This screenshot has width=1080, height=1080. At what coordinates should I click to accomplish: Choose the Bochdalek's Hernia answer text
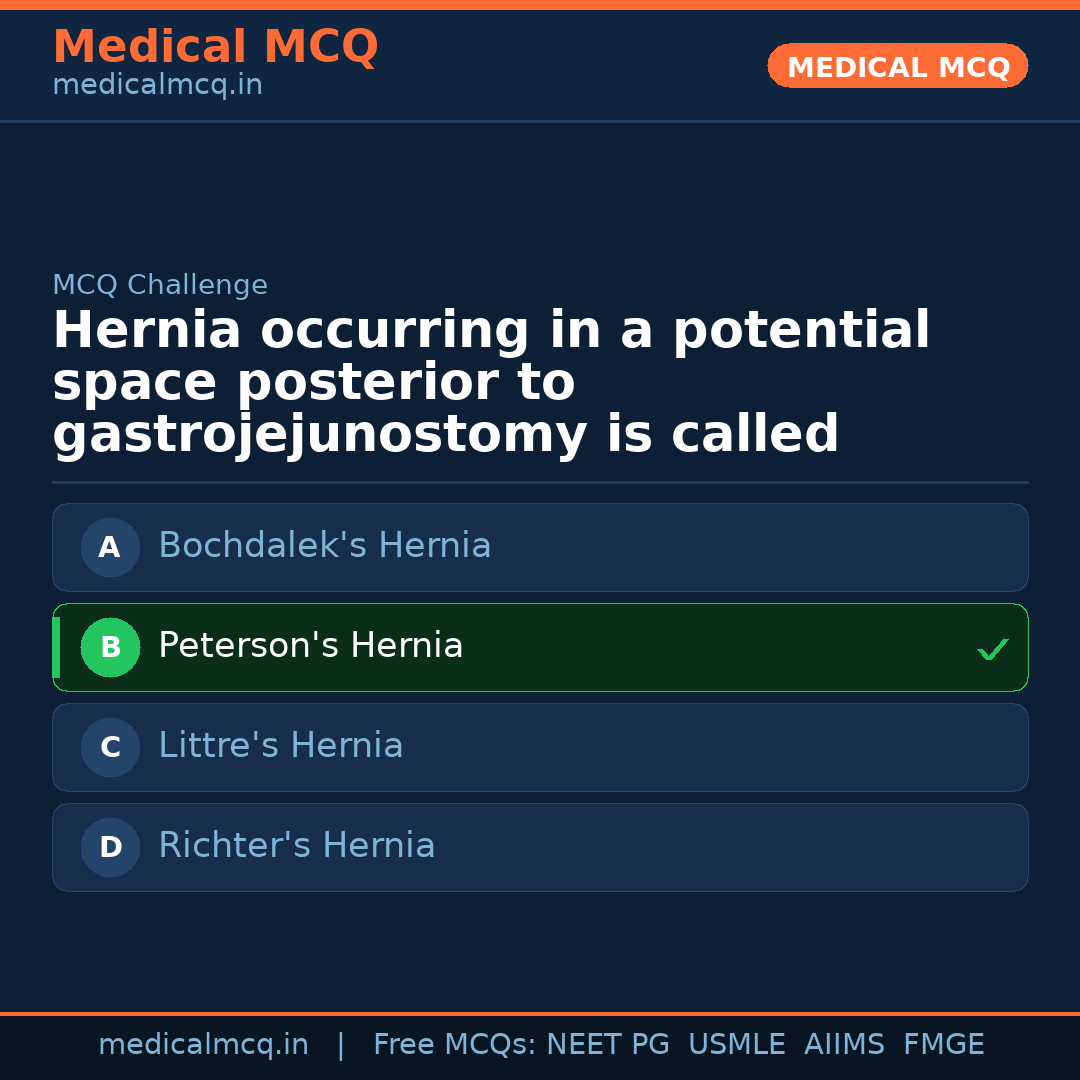pos(324,546)
